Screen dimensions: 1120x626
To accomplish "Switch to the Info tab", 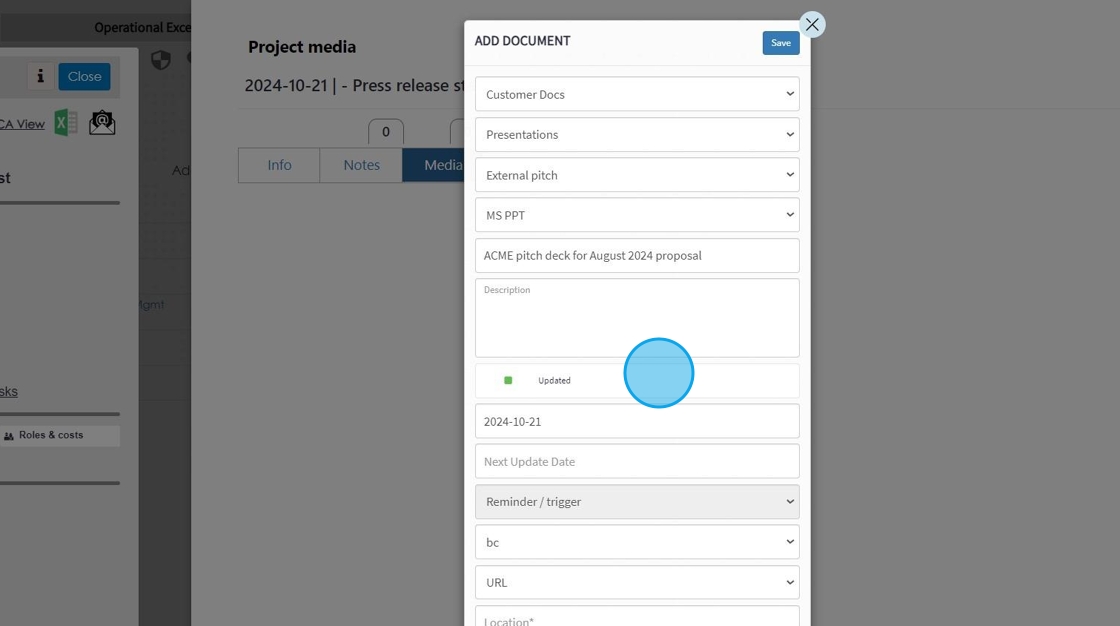I will (279, 165).
